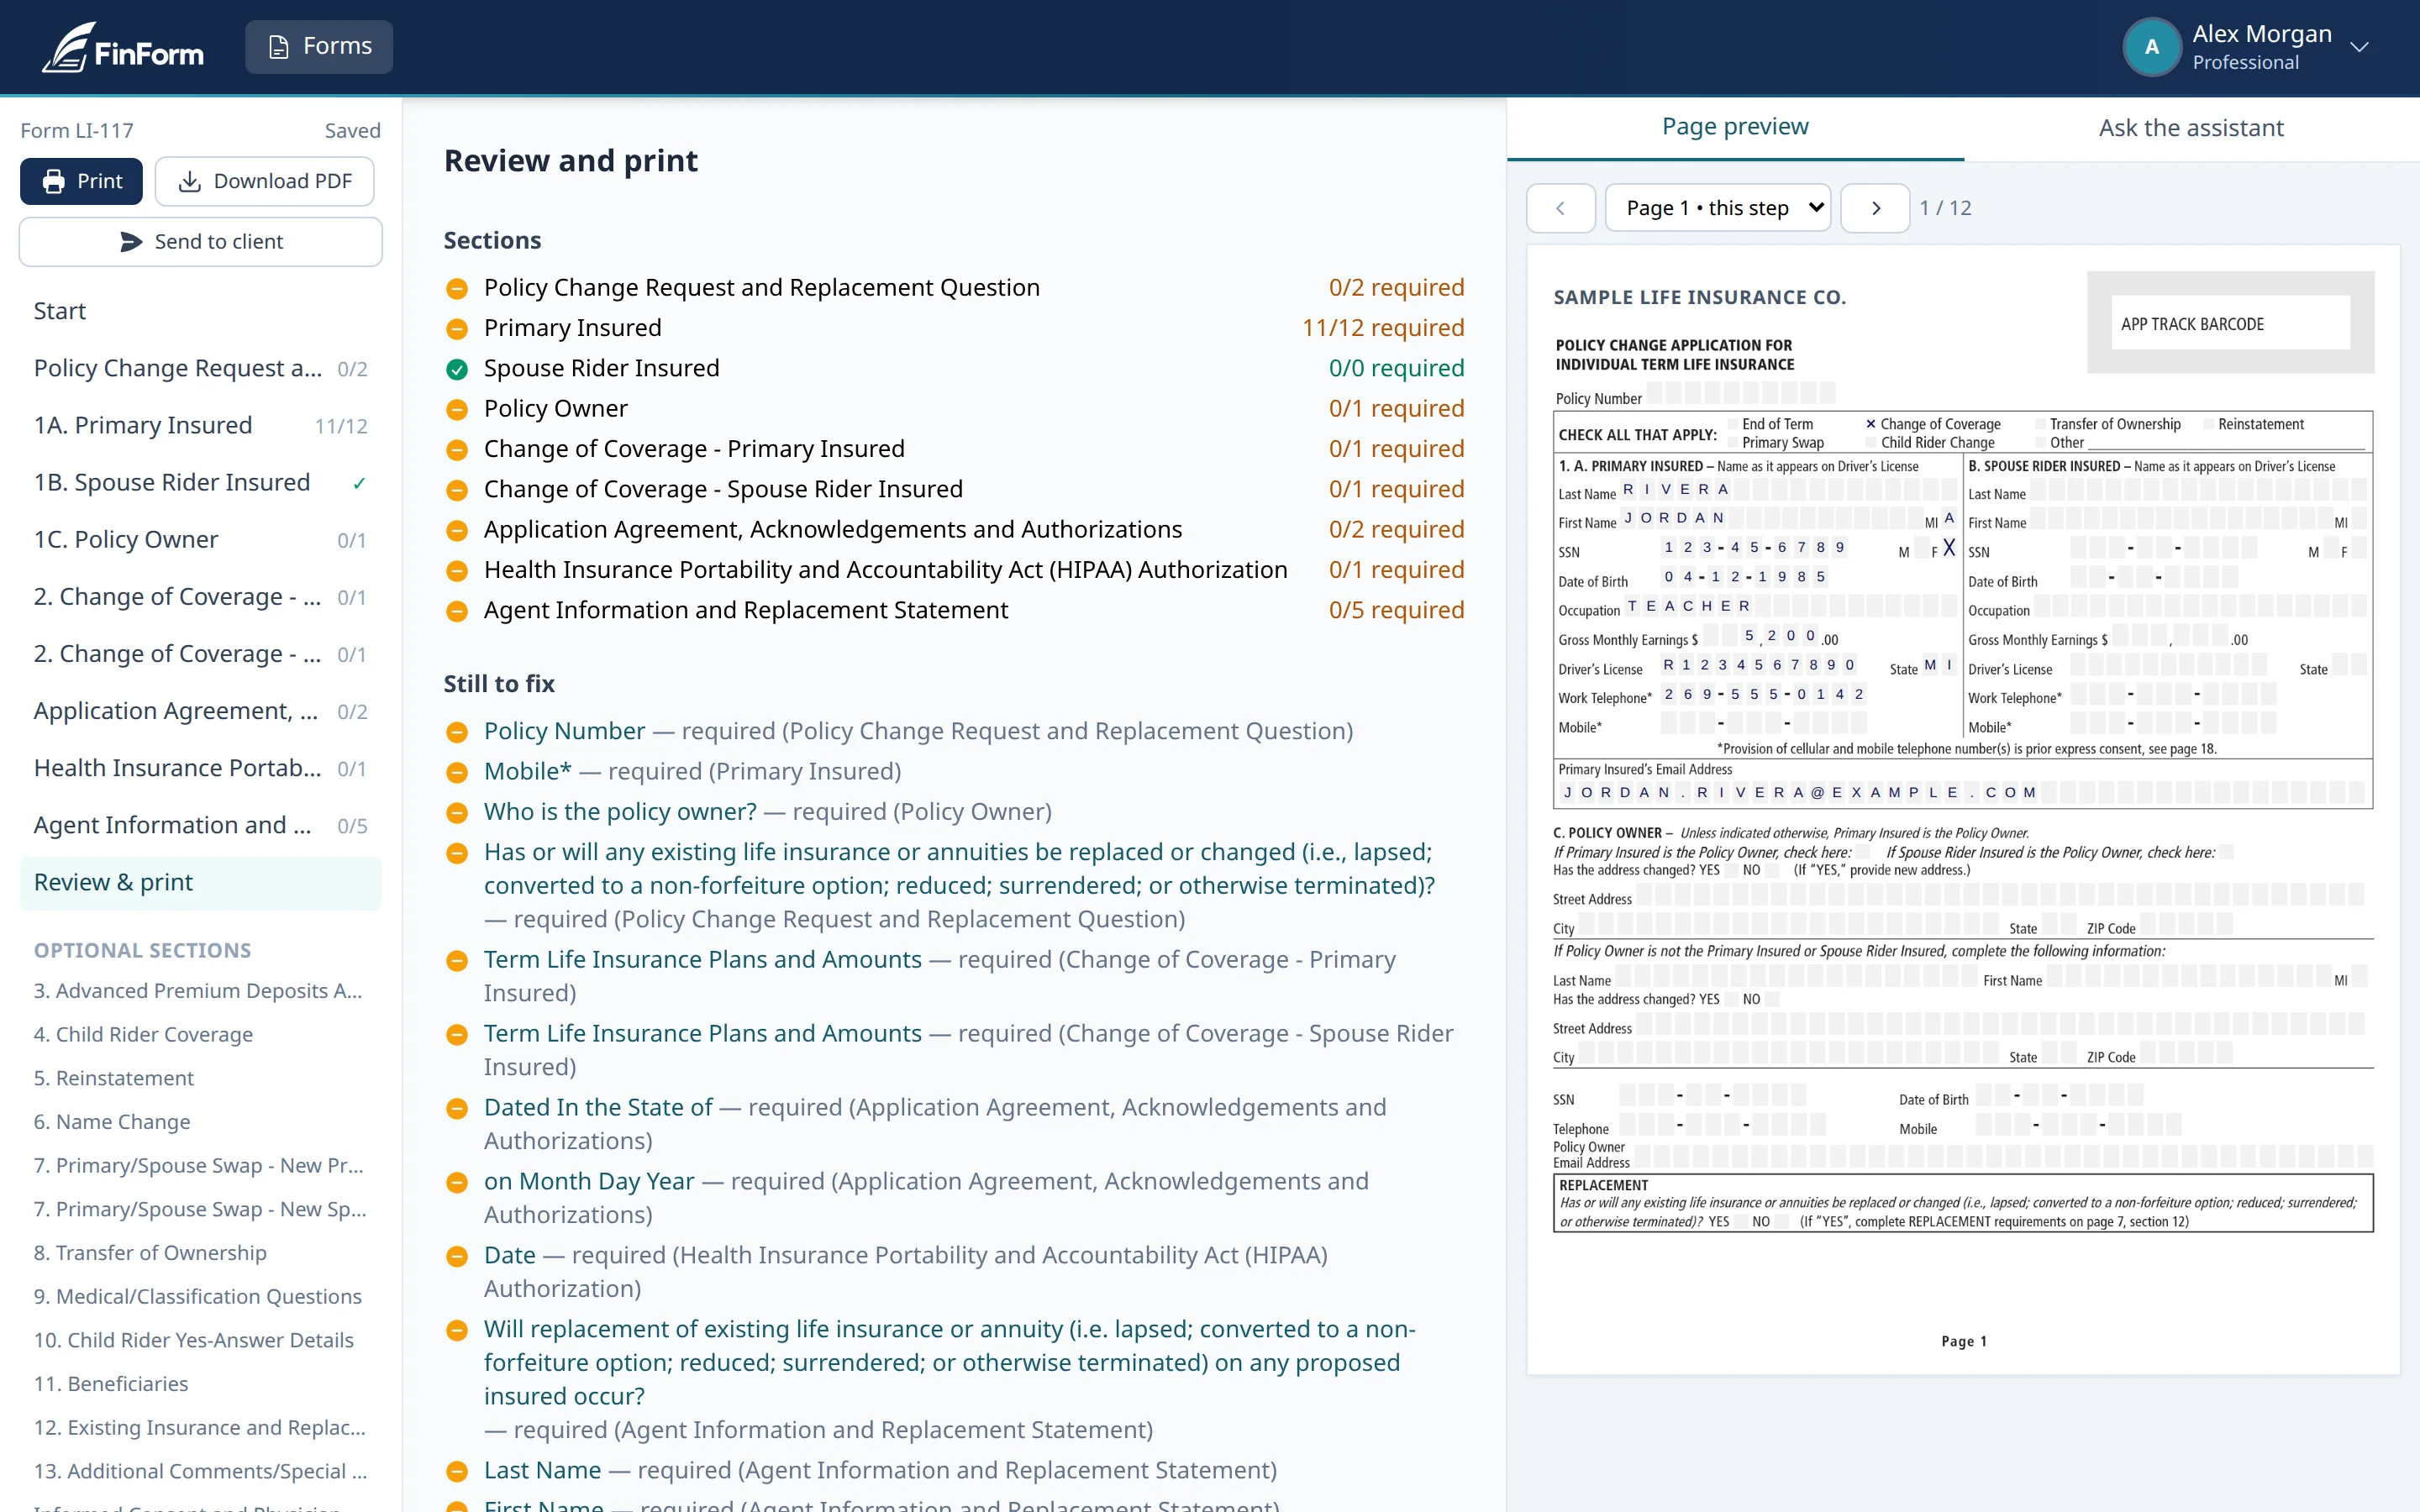Viewport: 2420px width, 1512px height.
Task: Select Review & print step
Action: point(200,882)
